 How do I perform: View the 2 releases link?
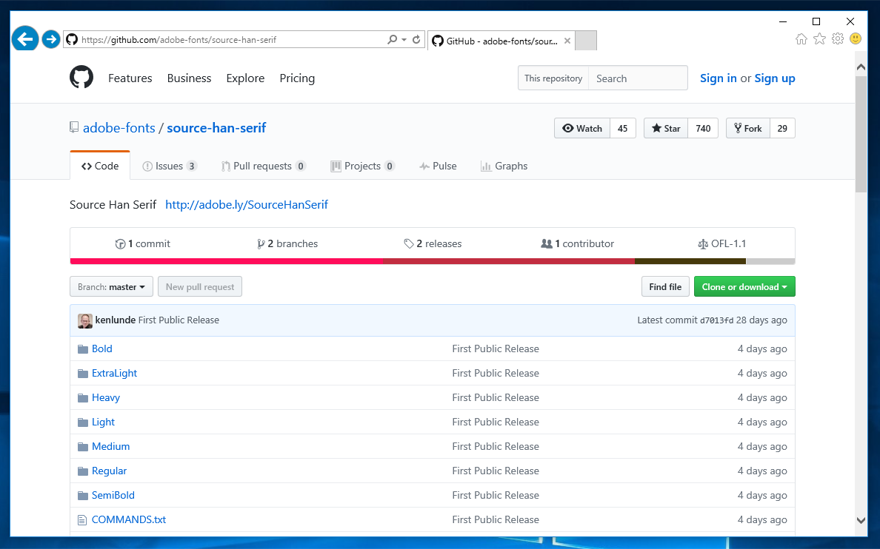click(433, 244)
